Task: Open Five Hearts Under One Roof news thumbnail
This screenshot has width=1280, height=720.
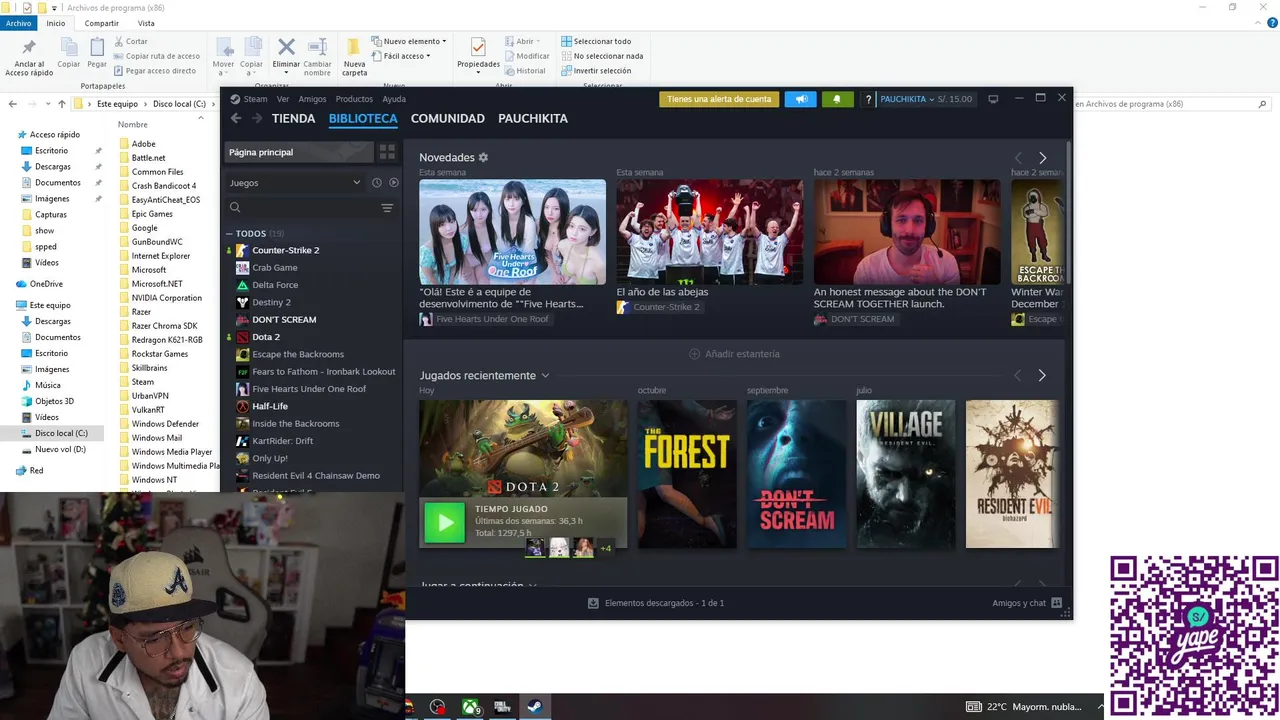Action: (512, 232)
